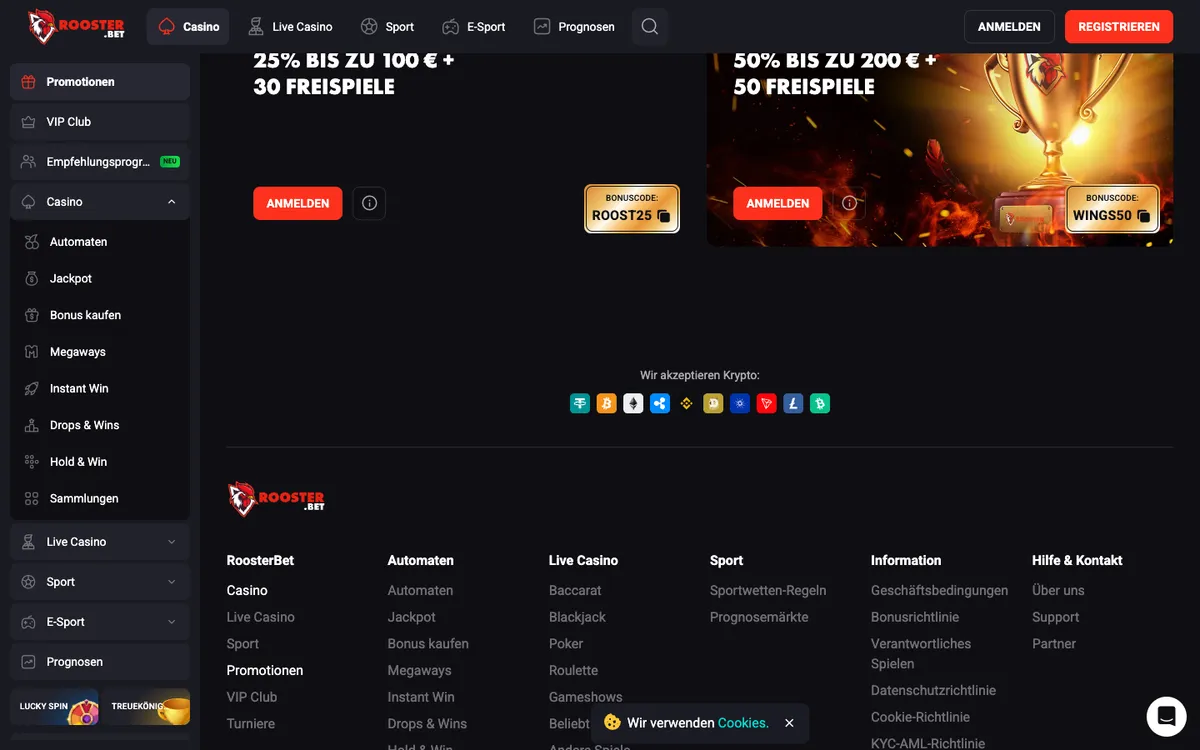The width and height of the screenshot is (1200, 750).
Task: Open the Lucky Spin banner
Action: point(54,707)
